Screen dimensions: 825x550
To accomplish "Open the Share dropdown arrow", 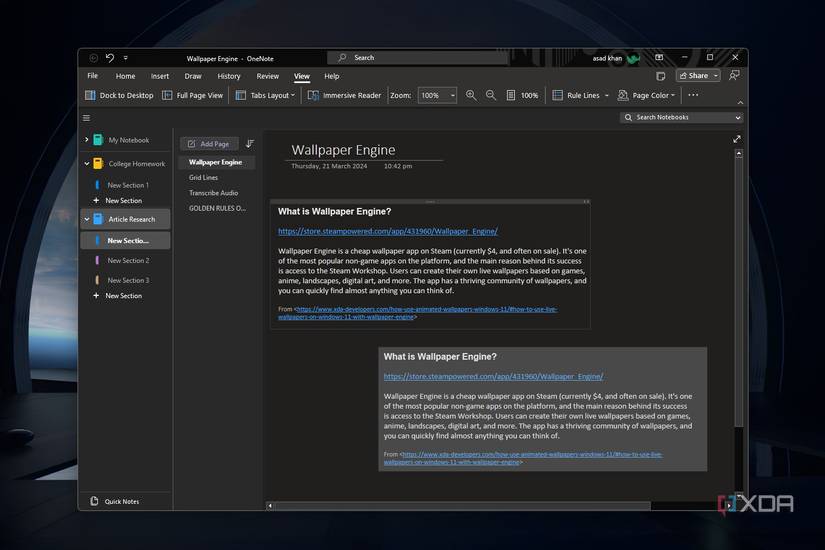I will [x=716, y=76].
